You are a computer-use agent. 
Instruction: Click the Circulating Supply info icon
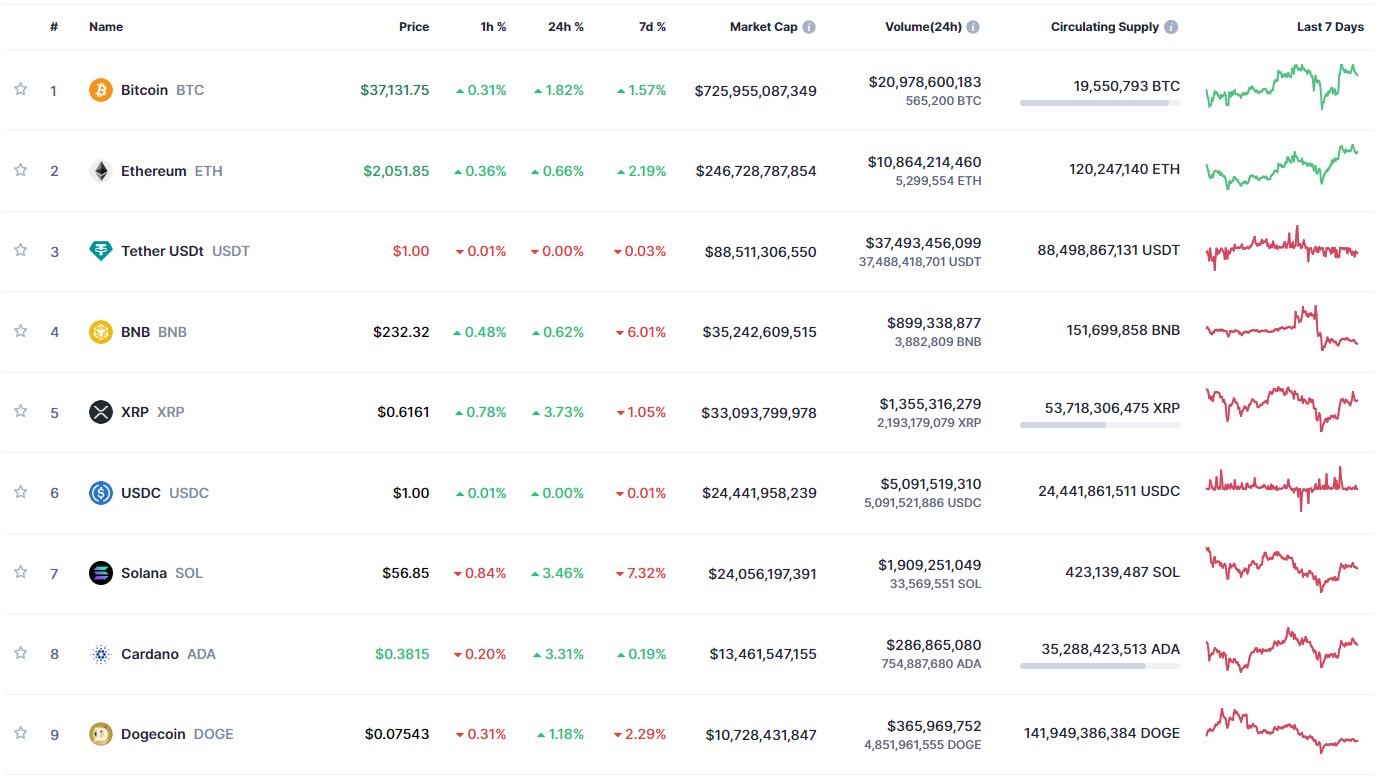pos(1171,27)
